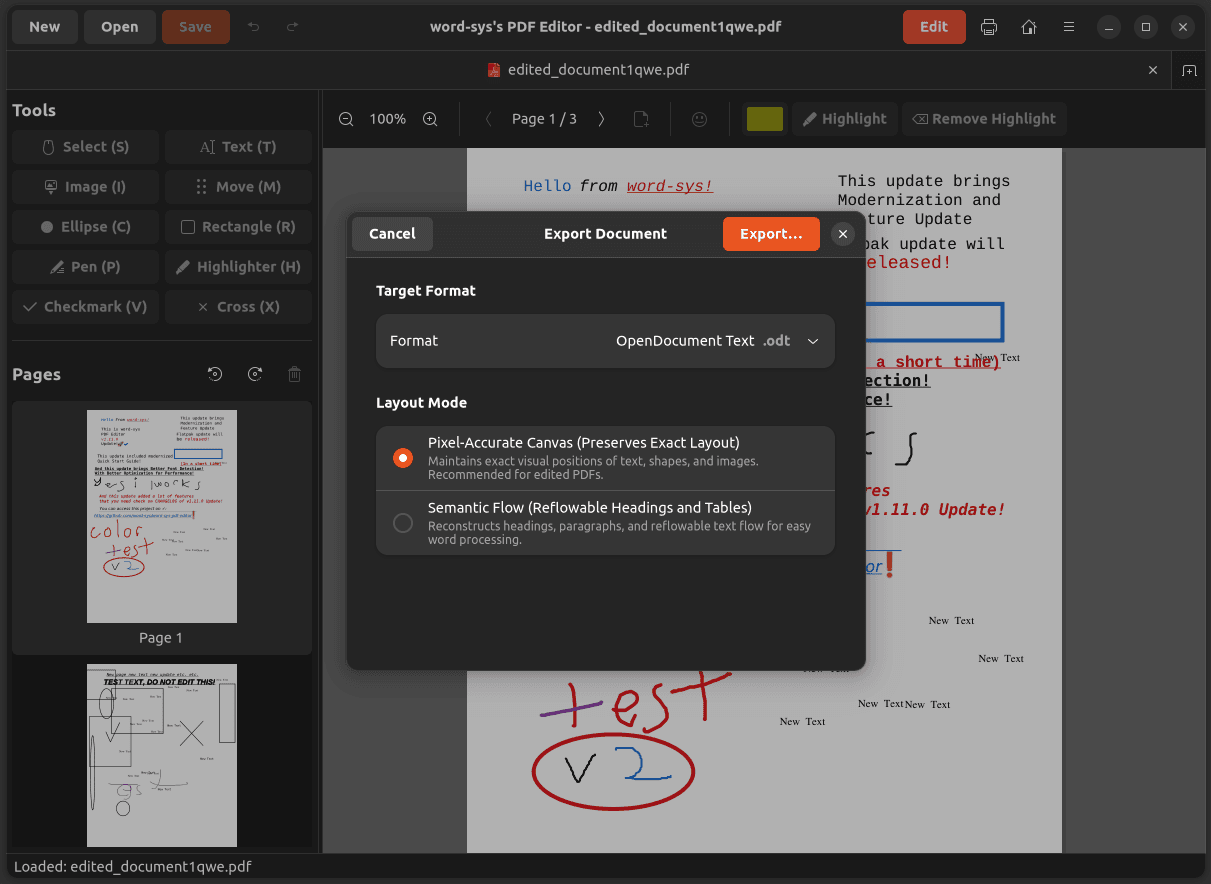This screenshot has width=1211, height=884.
Task: Open the hamburger main menu
Action: [1069, 27]
